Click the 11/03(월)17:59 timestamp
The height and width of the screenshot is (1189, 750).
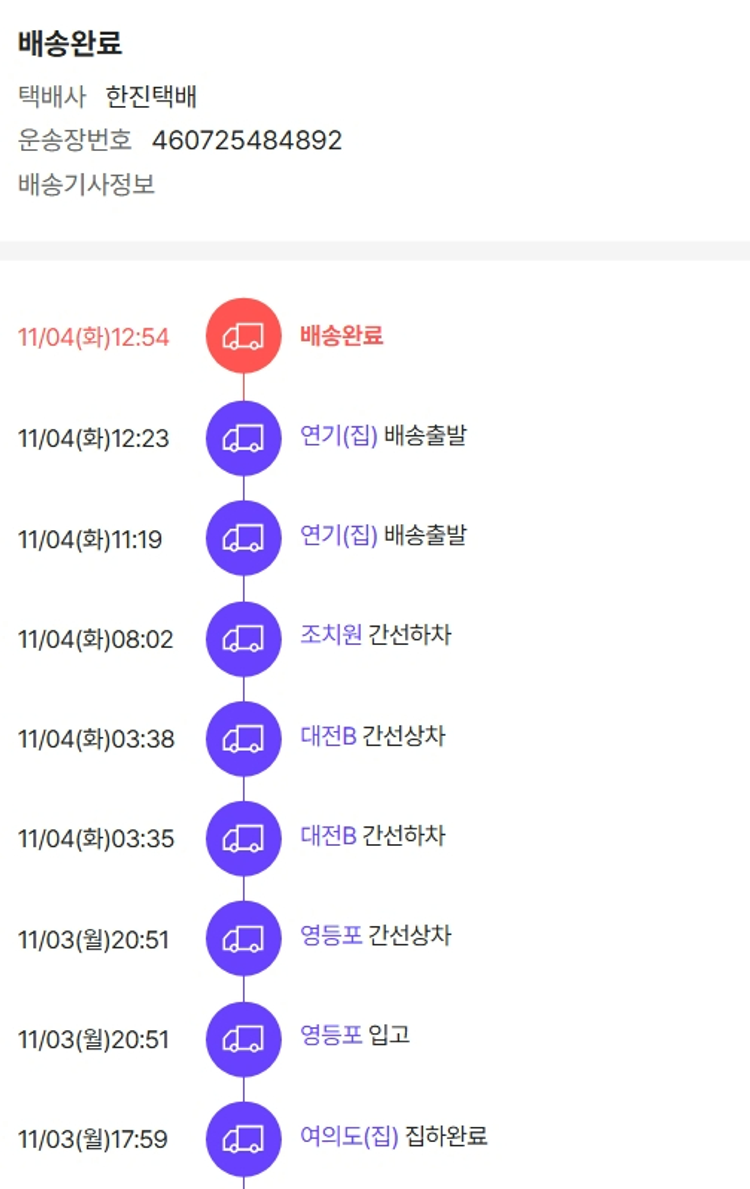[93, 1139]
